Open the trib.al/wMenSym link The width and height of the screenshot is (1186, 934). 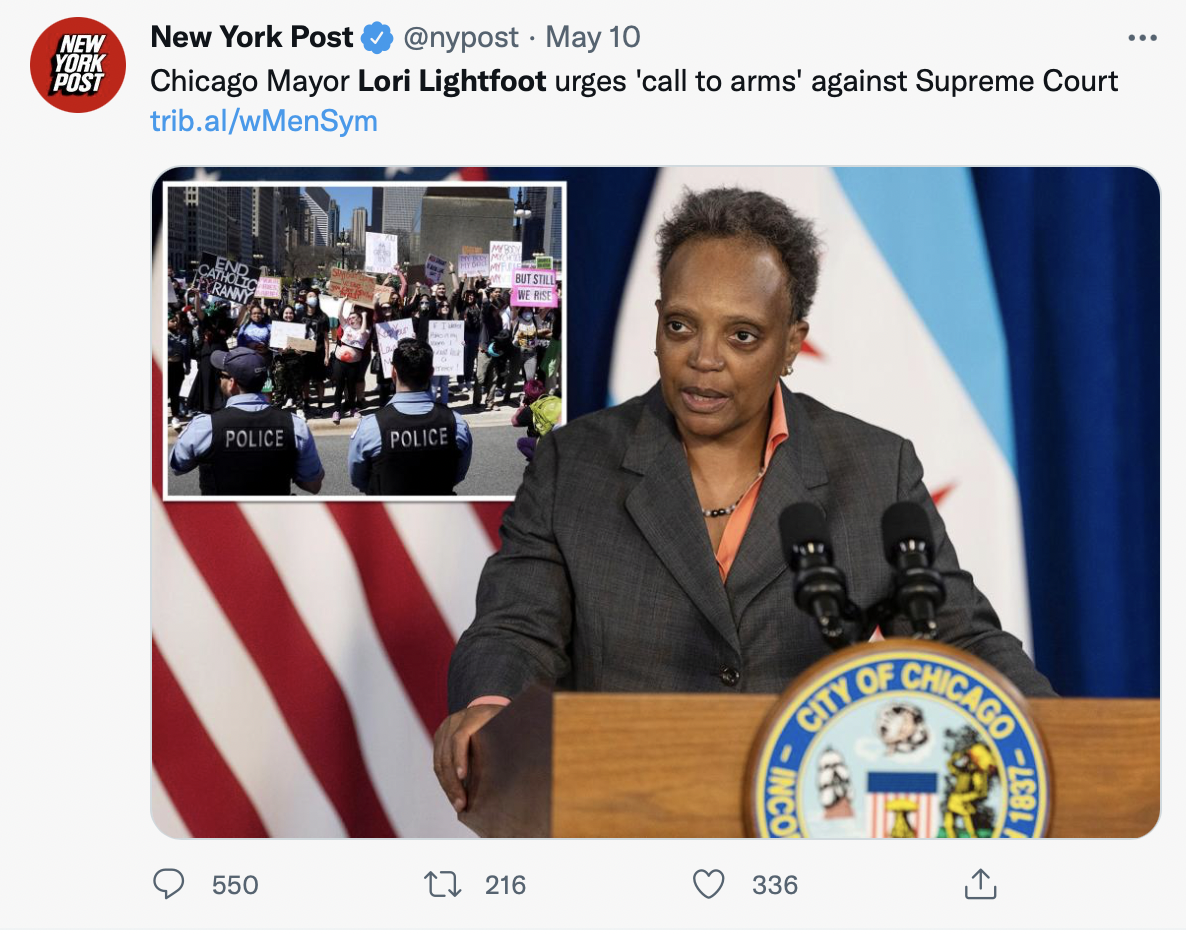coord(264,121)
